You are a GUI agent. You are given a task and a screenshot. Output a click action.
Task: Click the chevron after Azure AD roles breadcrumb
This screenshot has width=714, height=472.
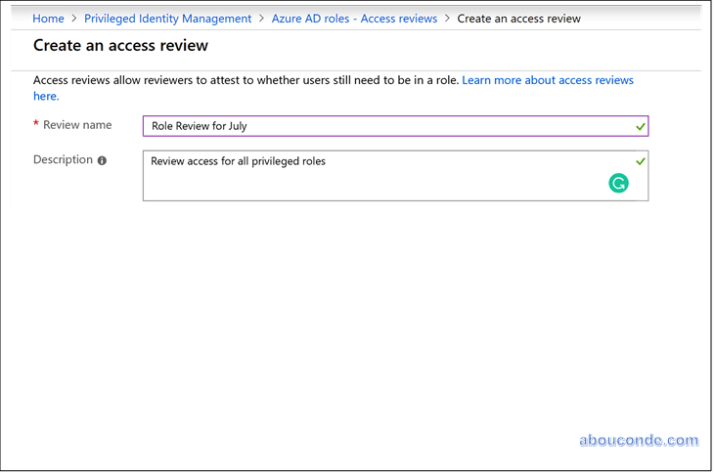(x=447, y=19)
